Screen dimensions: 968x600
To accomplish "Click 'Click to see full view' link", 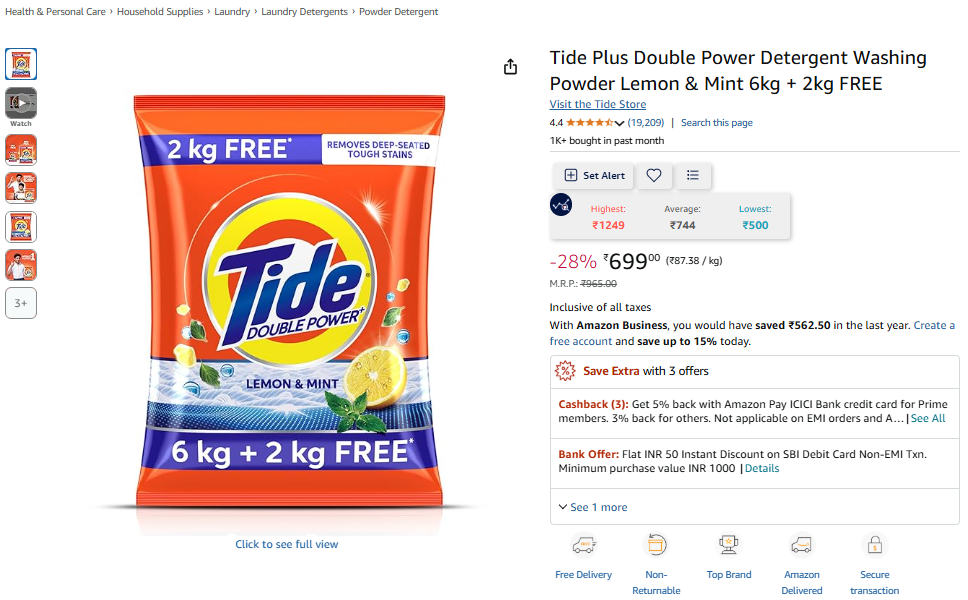I will pos(287,544).
